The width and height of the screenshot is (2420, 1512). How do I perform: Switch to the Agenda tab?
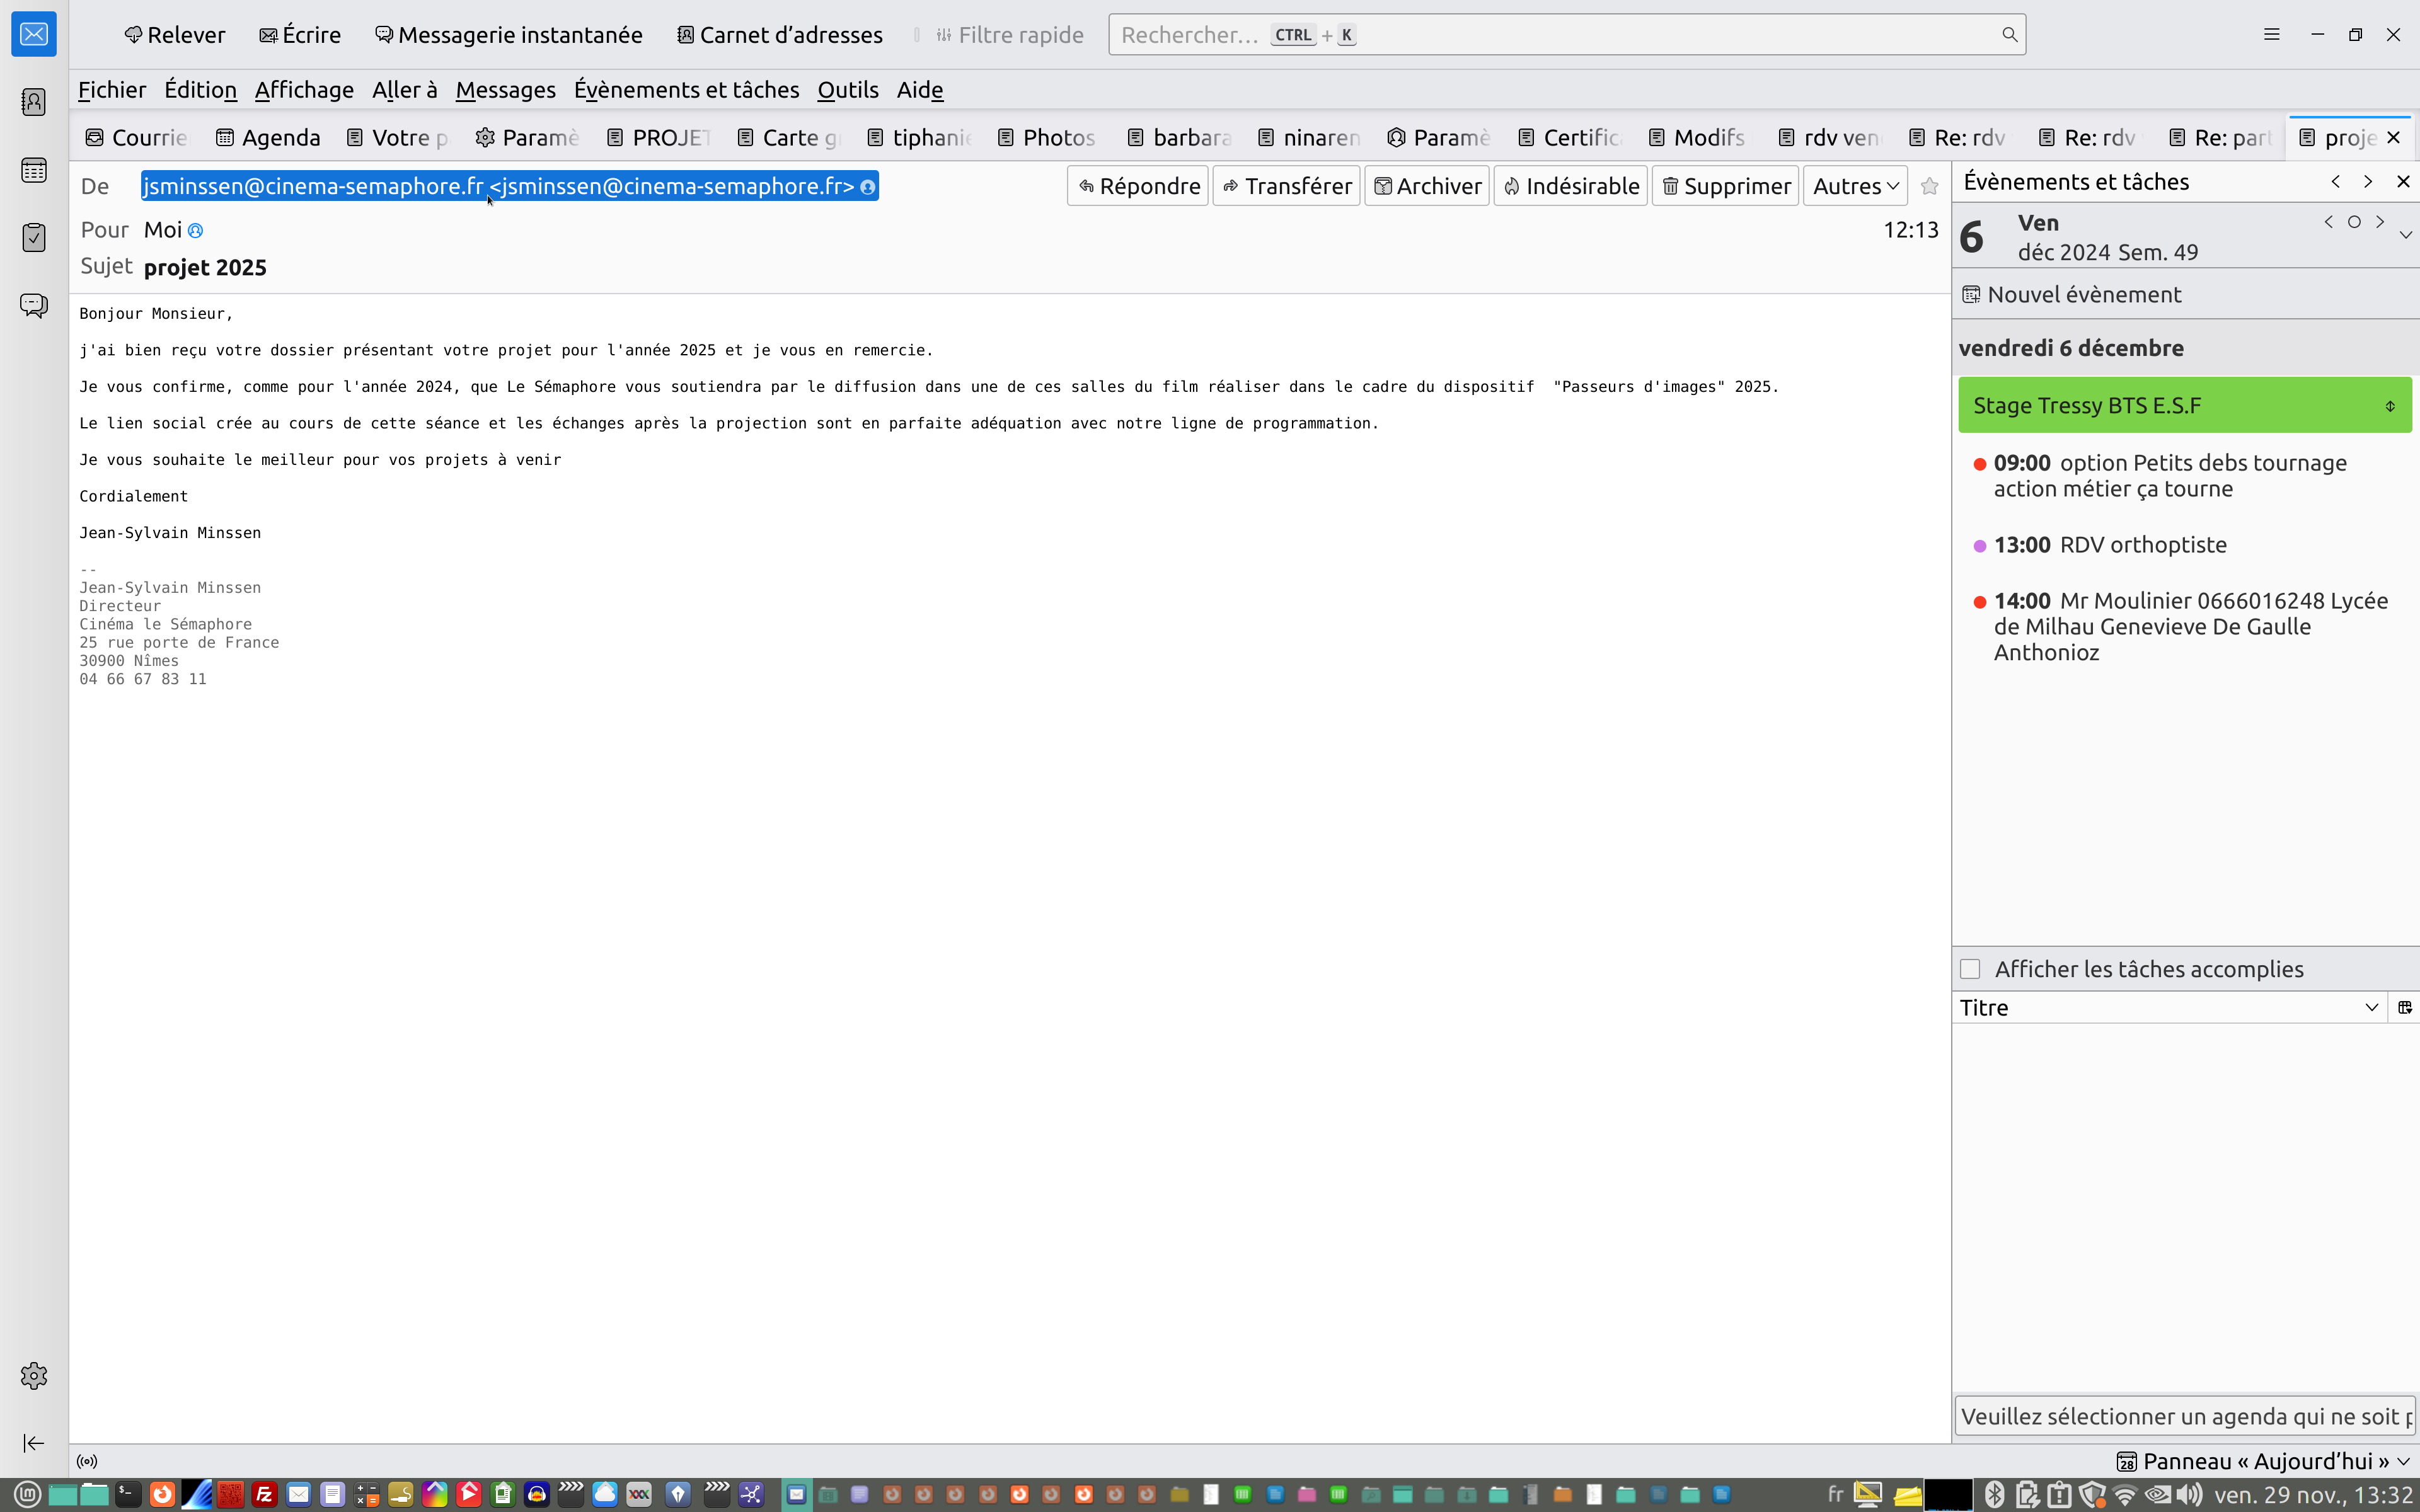point(269,138)
